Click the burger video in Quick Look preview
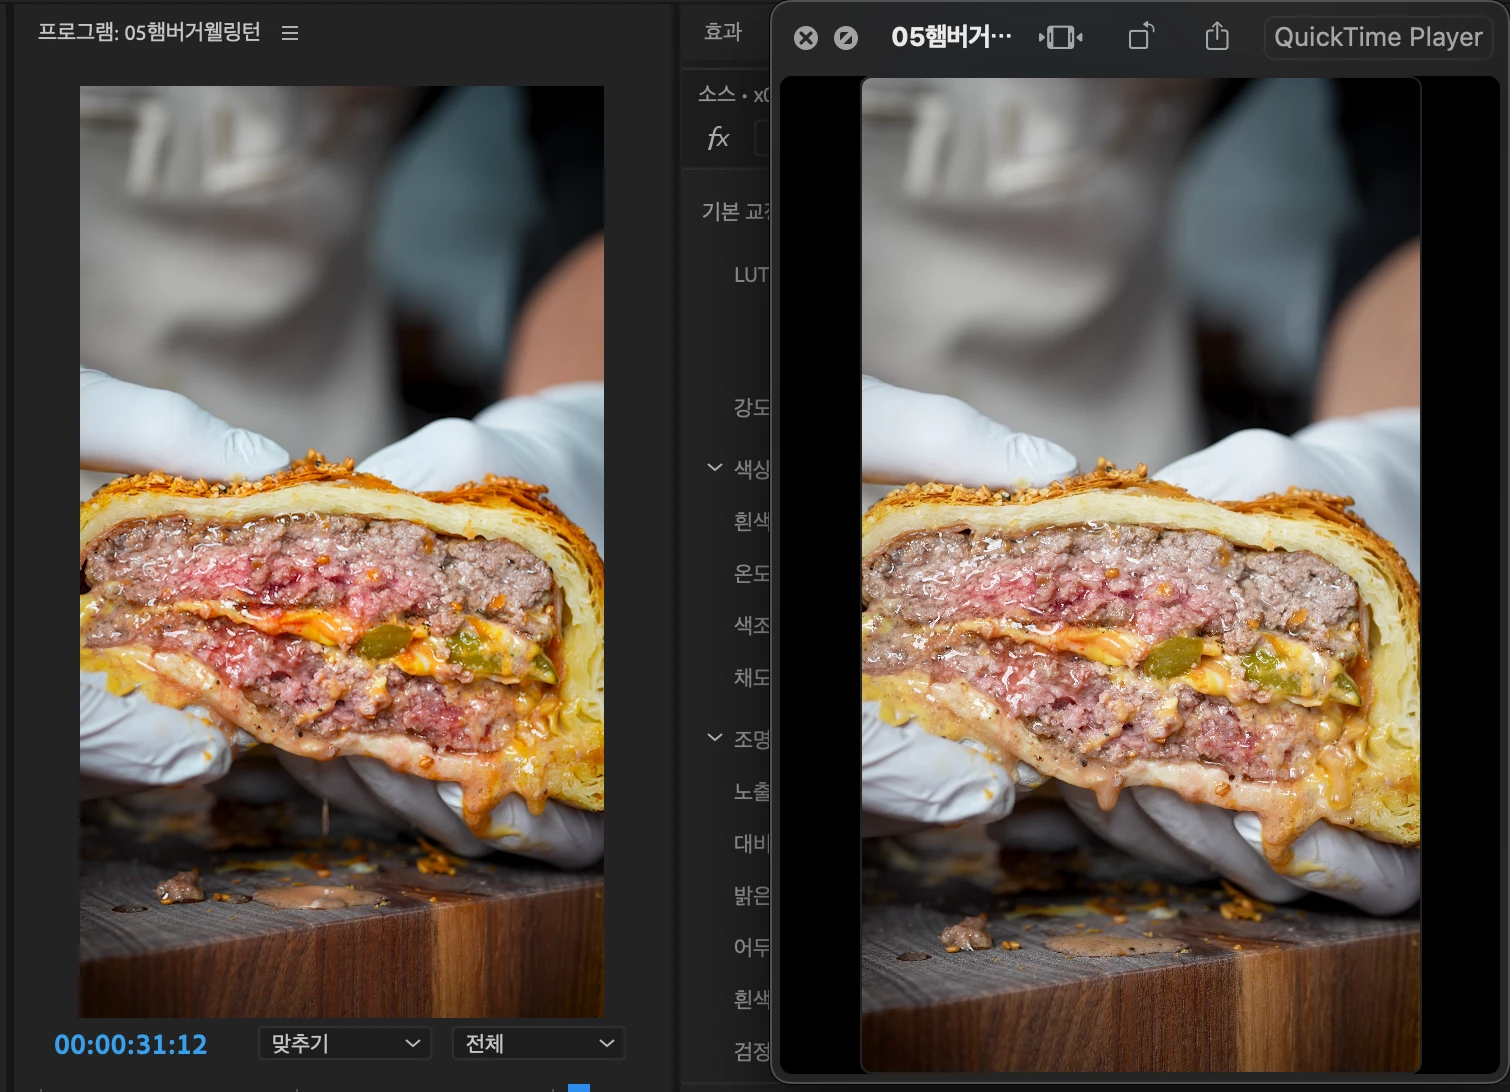Image resolution: width=1510 pixels, height=1092 pixels. (1141, 575)
